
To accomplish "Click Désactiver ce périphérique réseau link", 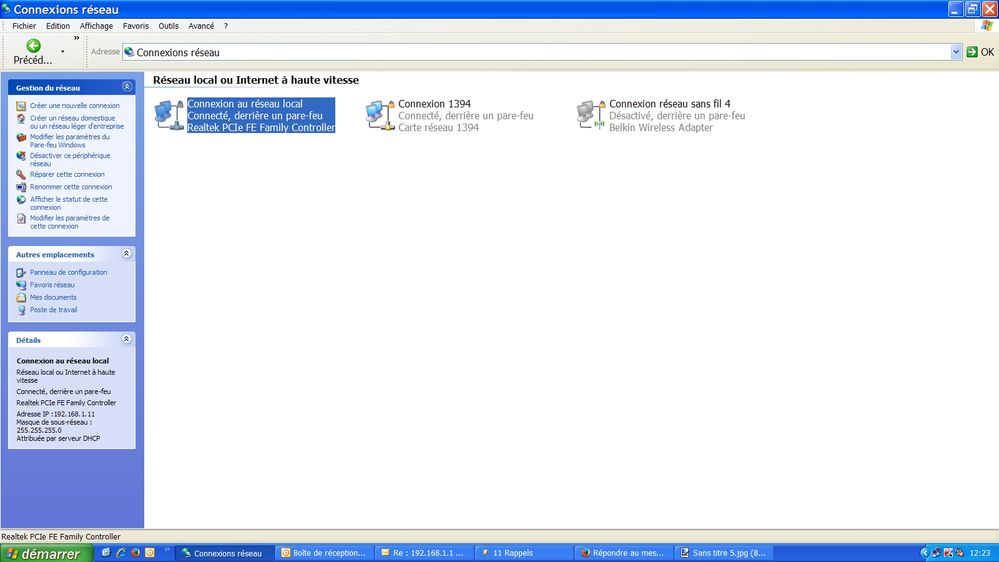I will (x=69, y=159).
